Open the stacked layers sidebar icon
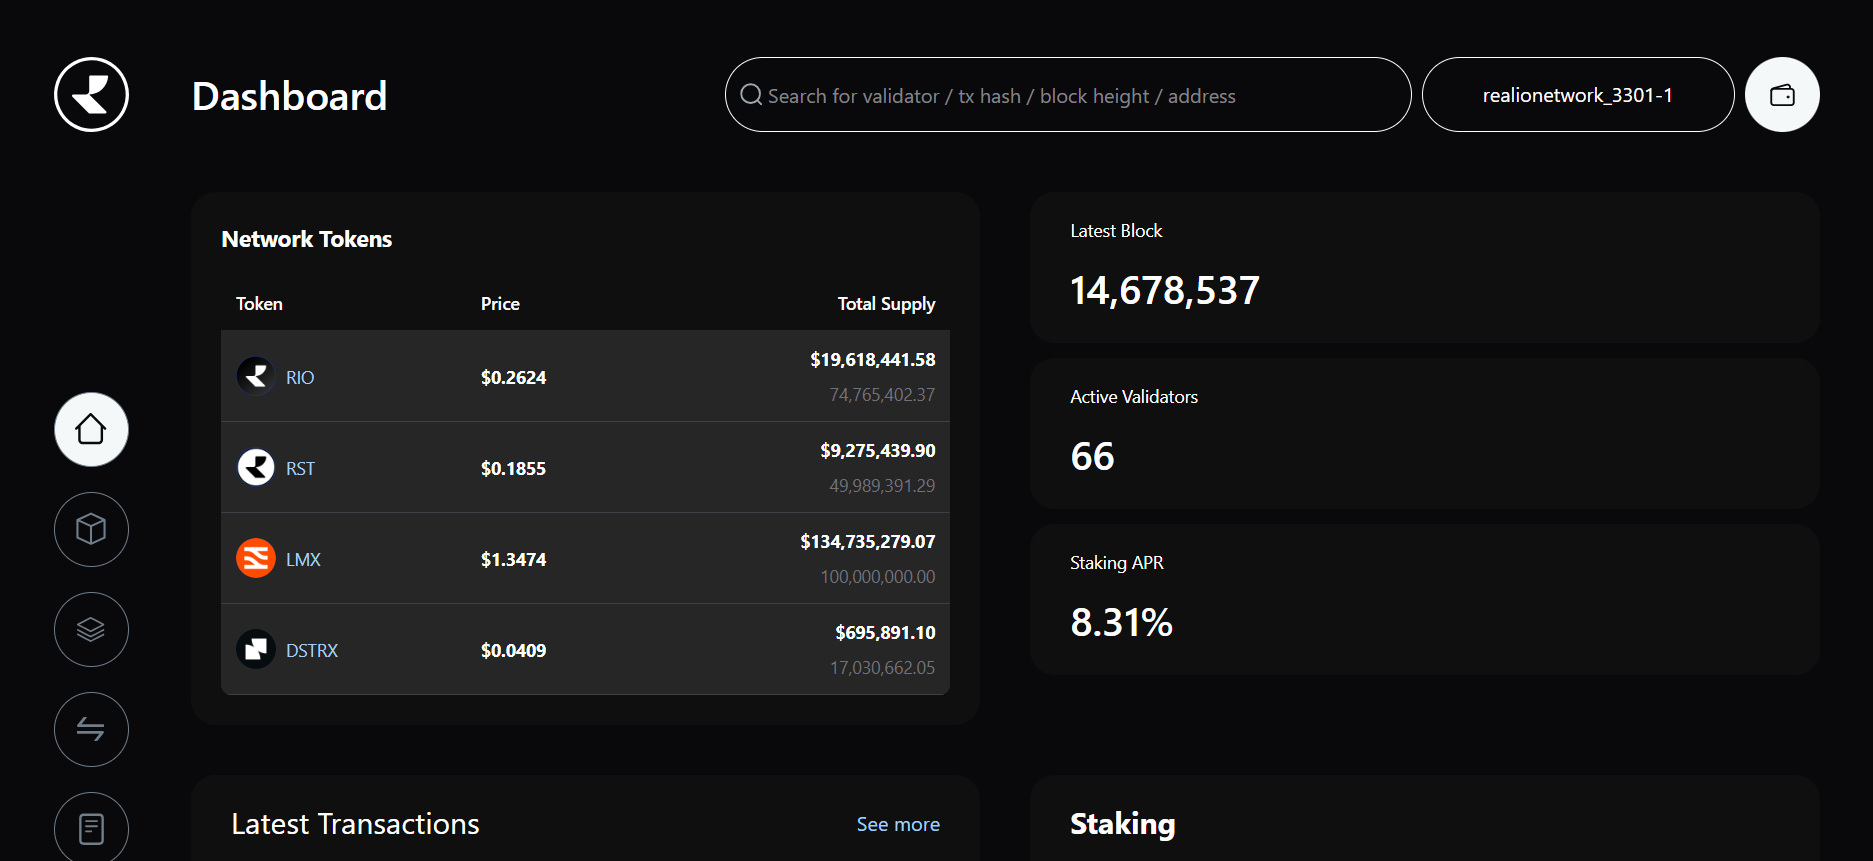This screenshot has height=861, width=1873. pos(91,629)
